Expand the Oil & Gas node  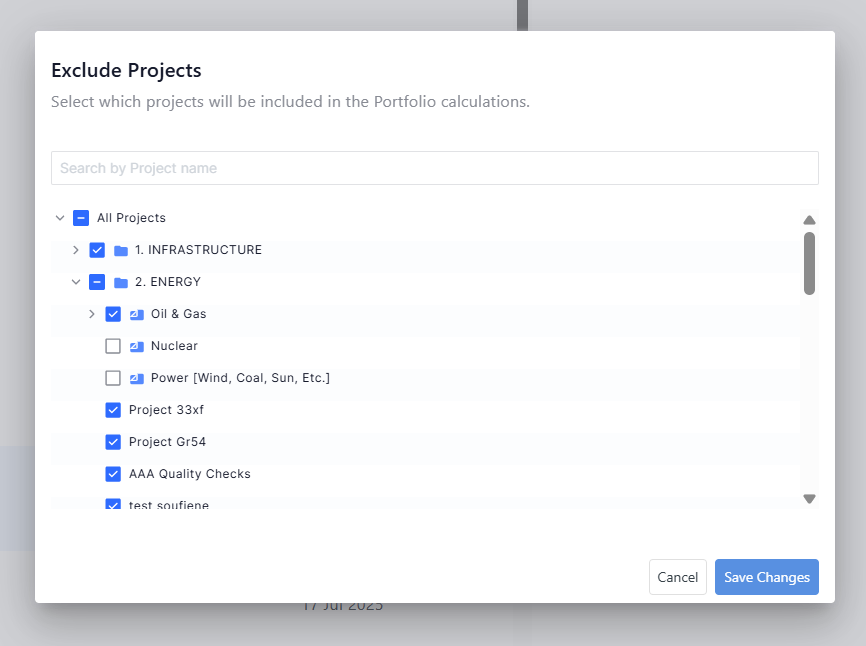coord(92,314)
